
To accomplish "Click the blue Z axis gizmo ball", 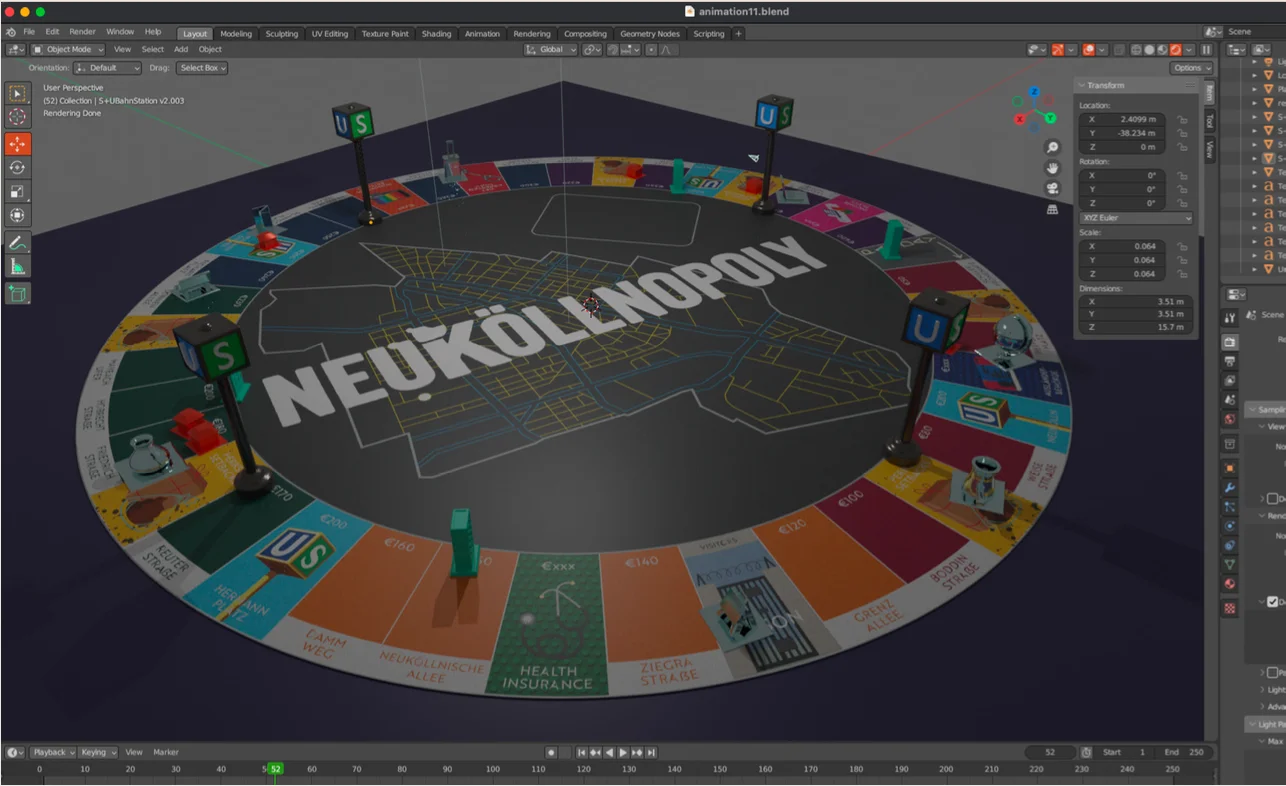I will [1035, 93].
